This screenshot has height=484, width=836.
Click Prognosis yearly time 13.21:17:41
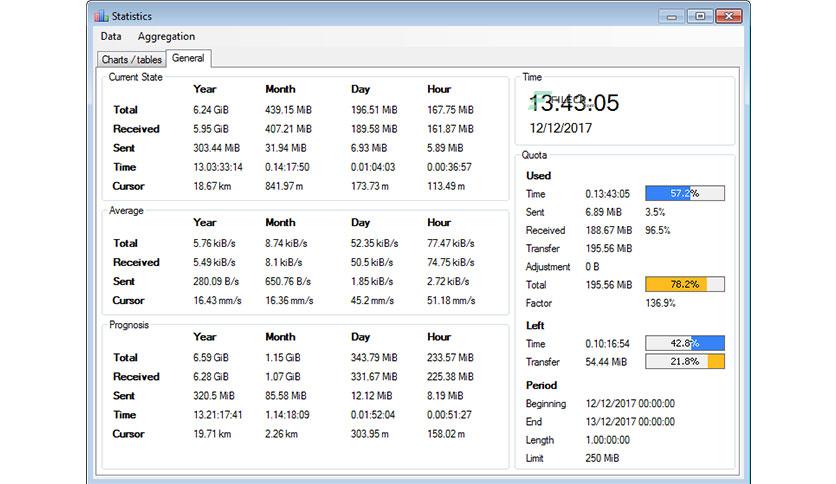pos(218,415)
